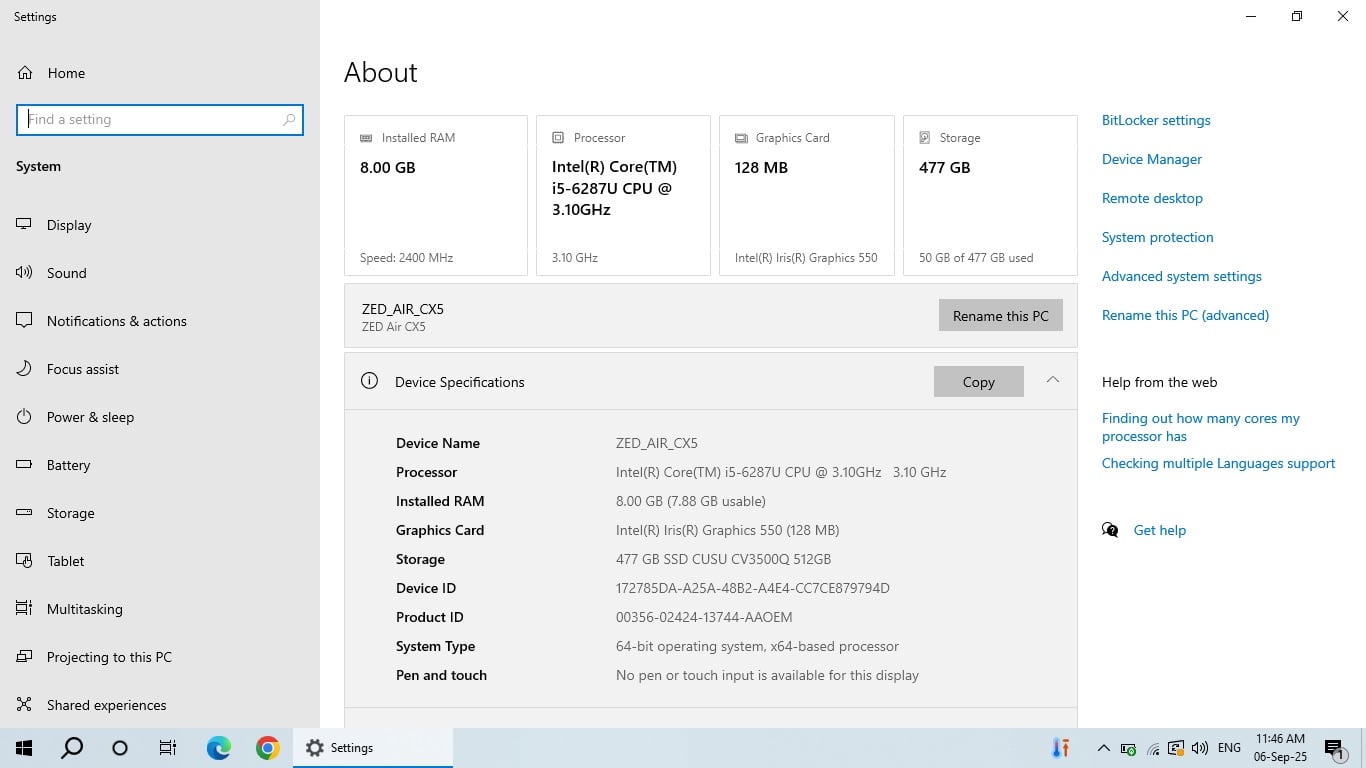Open Cortana from the taskbar

point(120,747)
